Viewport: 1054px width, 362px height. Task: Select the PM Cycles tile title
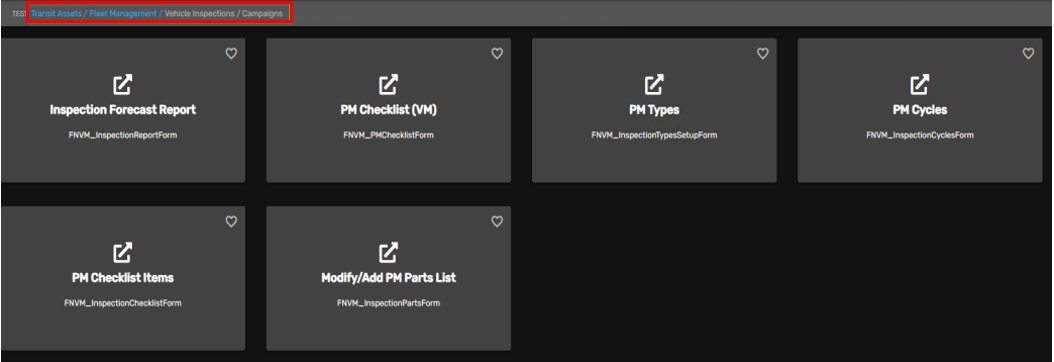coord(920,109)
